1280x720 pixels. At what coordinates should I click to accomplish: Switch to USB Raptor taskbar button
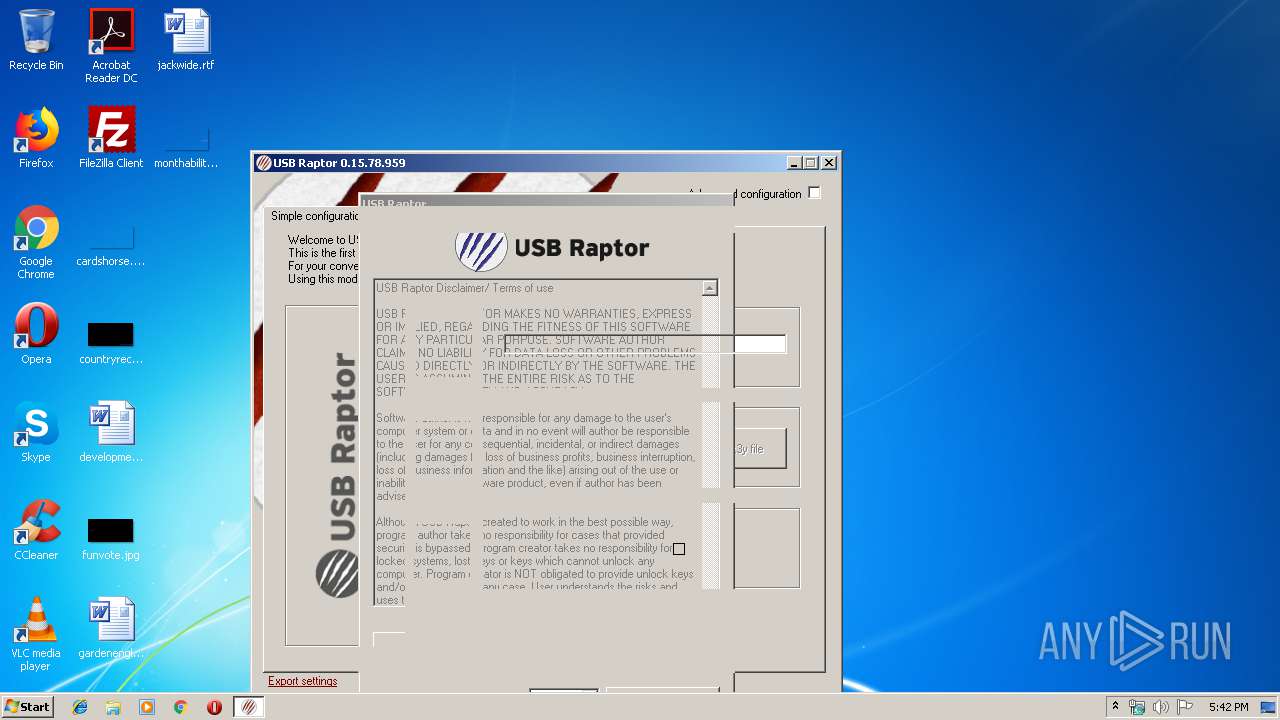[249, 707]
